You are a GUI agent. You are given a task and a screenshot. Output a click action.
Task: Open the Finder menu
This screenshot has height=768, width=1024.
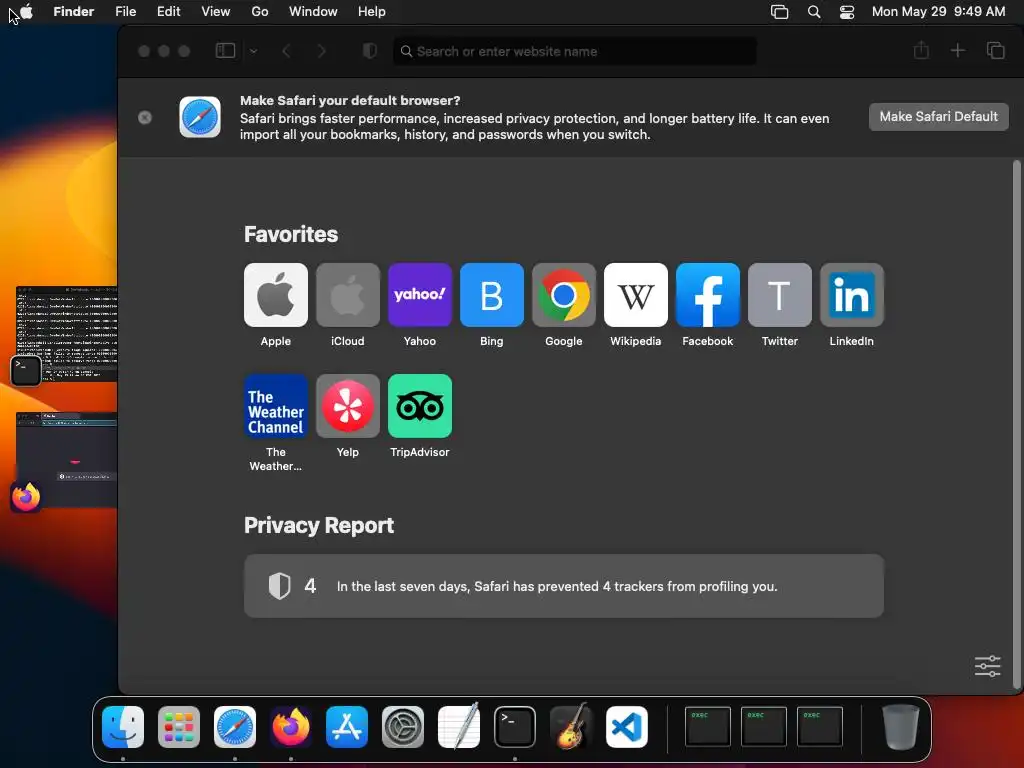click(74, 12)
